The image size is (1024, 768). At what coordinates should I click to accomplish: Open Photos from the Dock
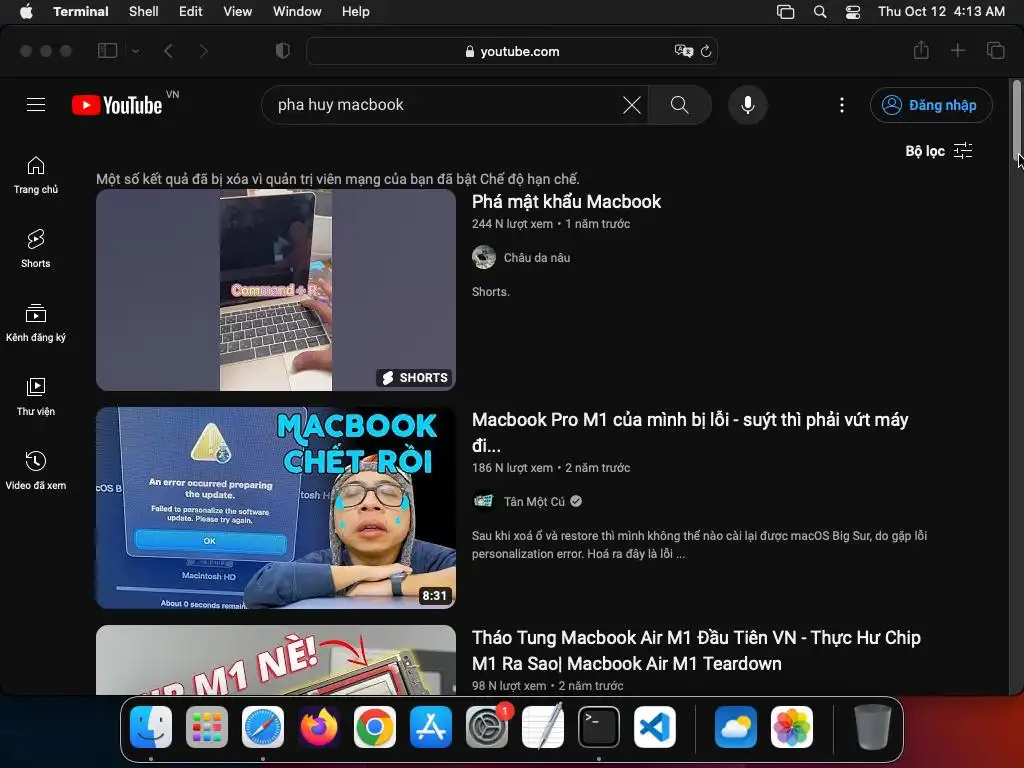click(792, 727)
